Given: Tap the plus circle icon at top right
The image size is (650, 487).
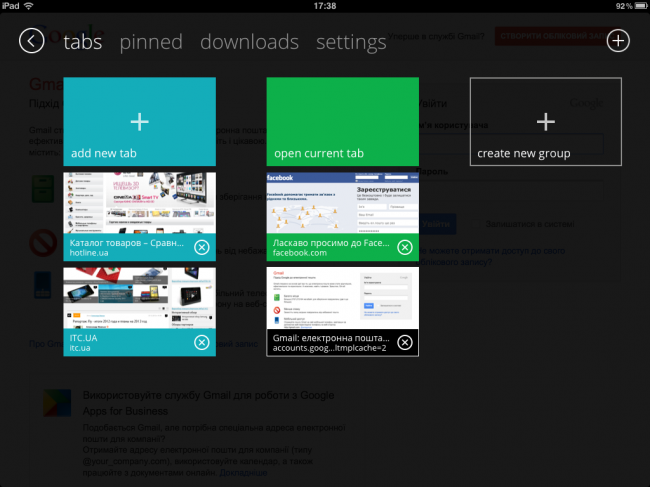Looking at the screenshot, I should (618, 41).
